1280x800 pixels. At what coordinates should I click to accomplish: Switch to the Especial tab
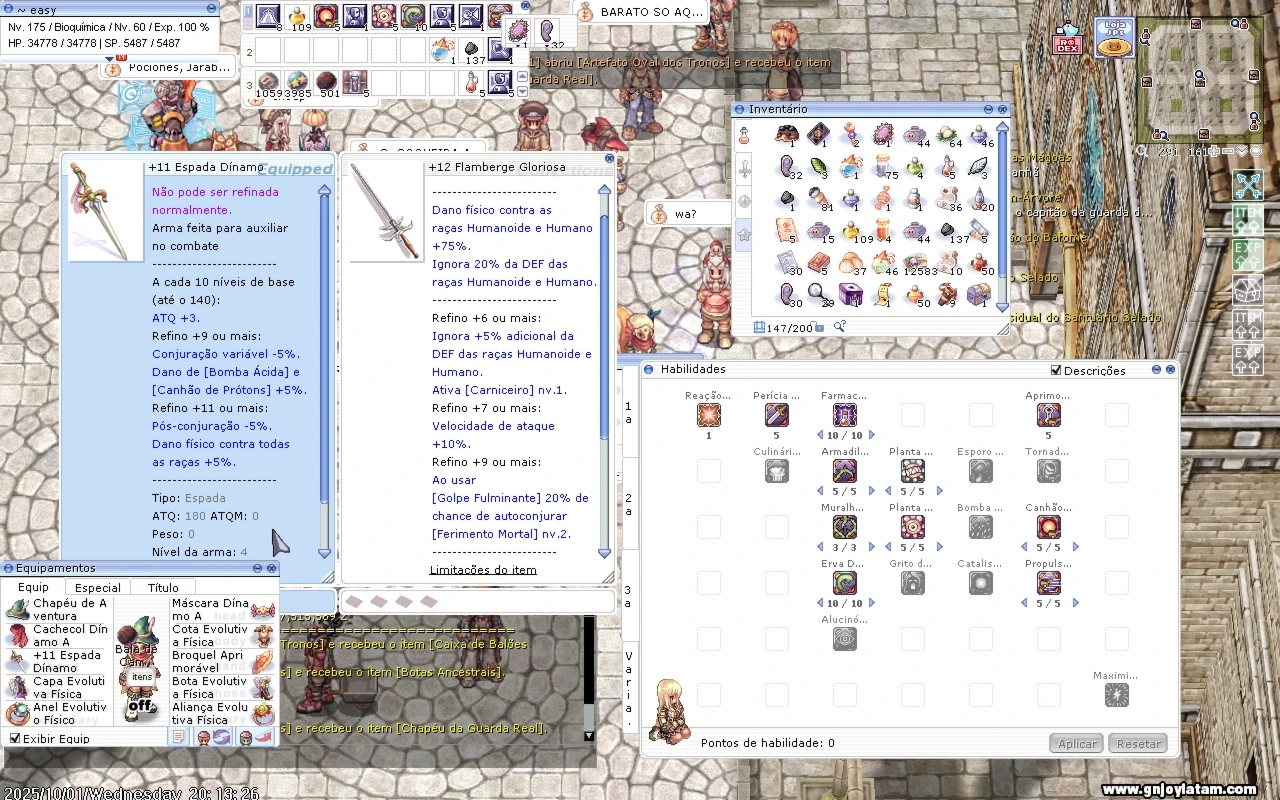pos(98,588)
